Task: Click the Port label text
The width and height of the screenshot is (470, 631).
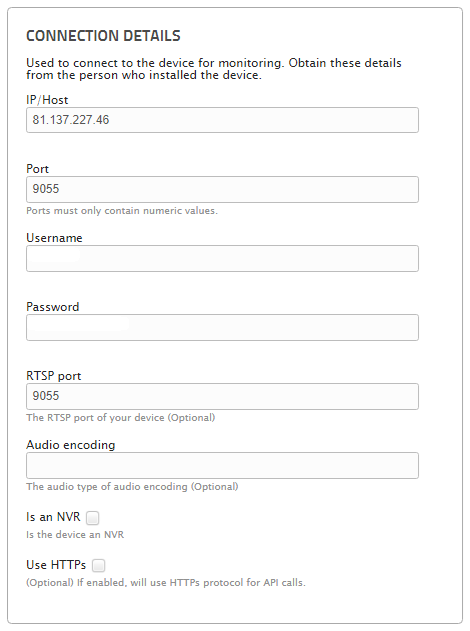Action: pos(37,169)
